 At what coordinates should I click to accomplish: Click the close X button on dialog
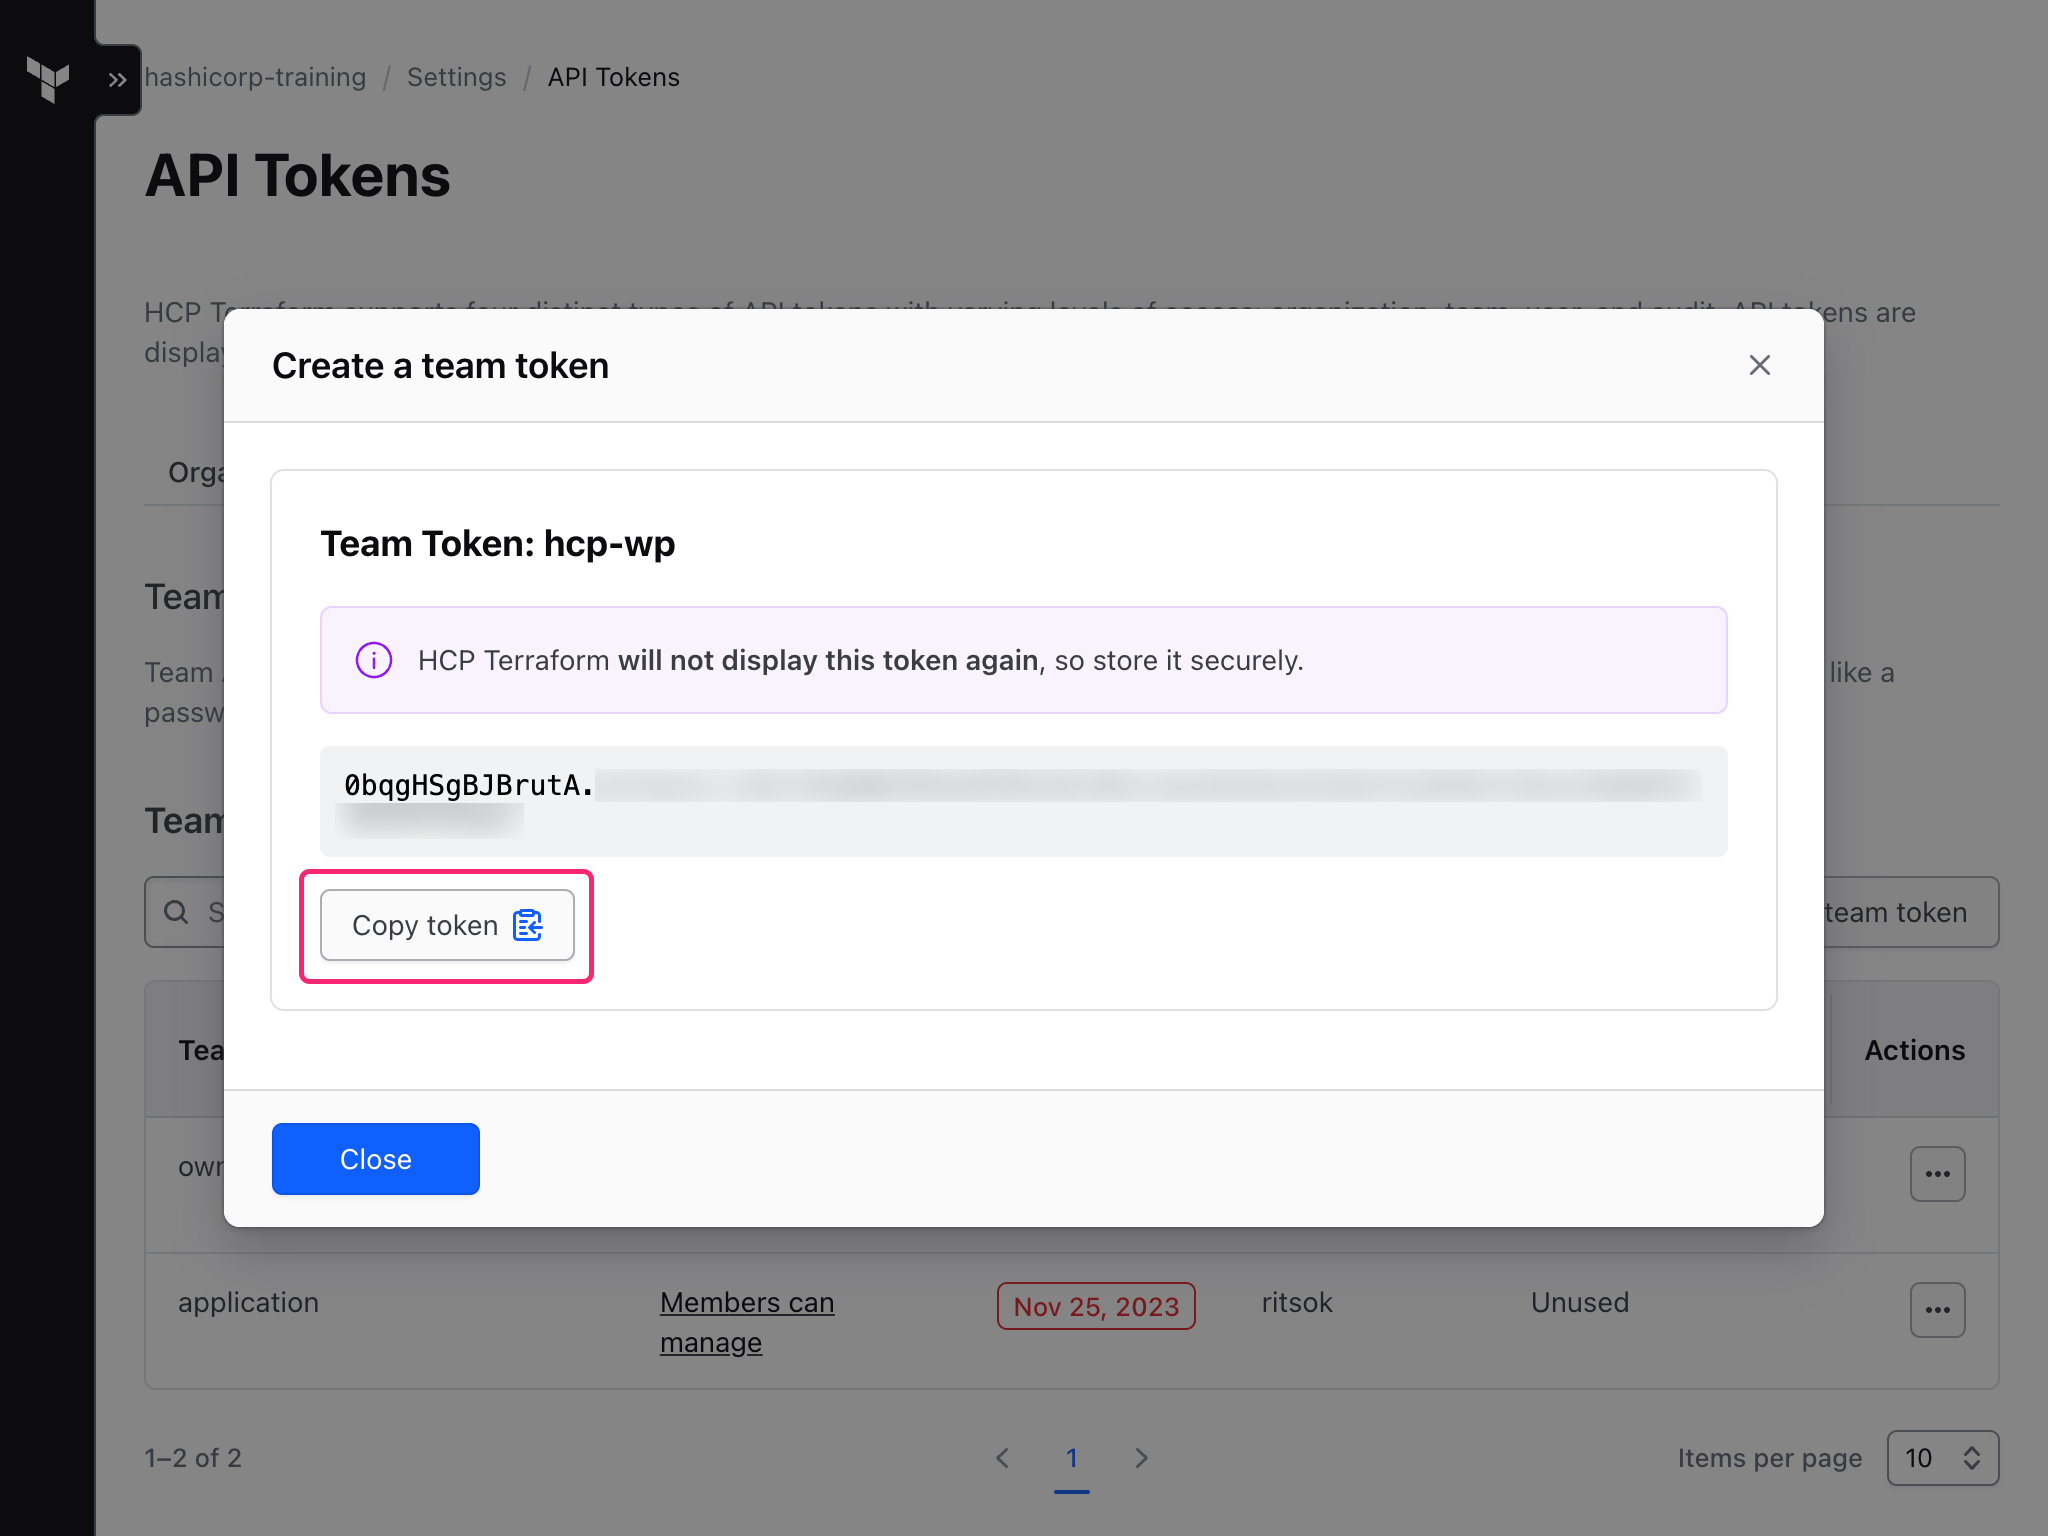click(x=1759, y=365)
